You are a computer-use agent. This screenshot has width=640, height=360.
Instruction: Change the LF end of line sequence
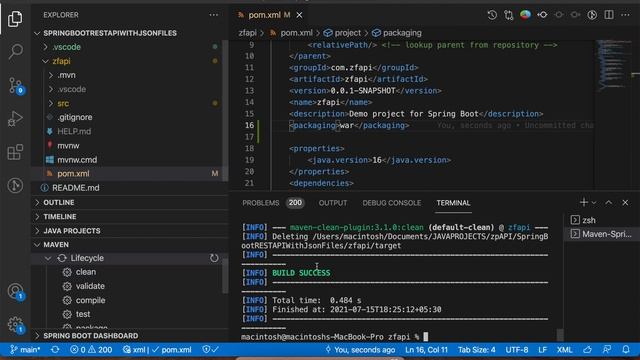click(x=542, y=350)
